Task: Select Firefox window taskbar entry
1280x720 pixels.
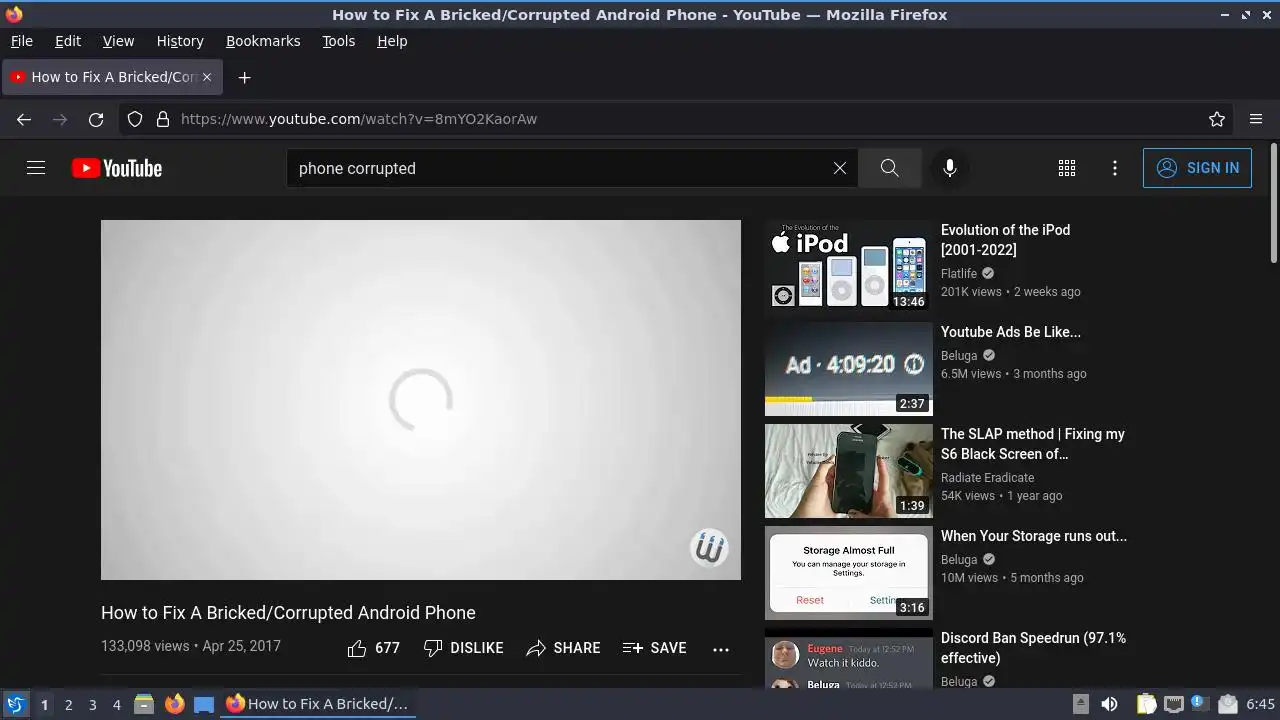Action: click(318, 704)
